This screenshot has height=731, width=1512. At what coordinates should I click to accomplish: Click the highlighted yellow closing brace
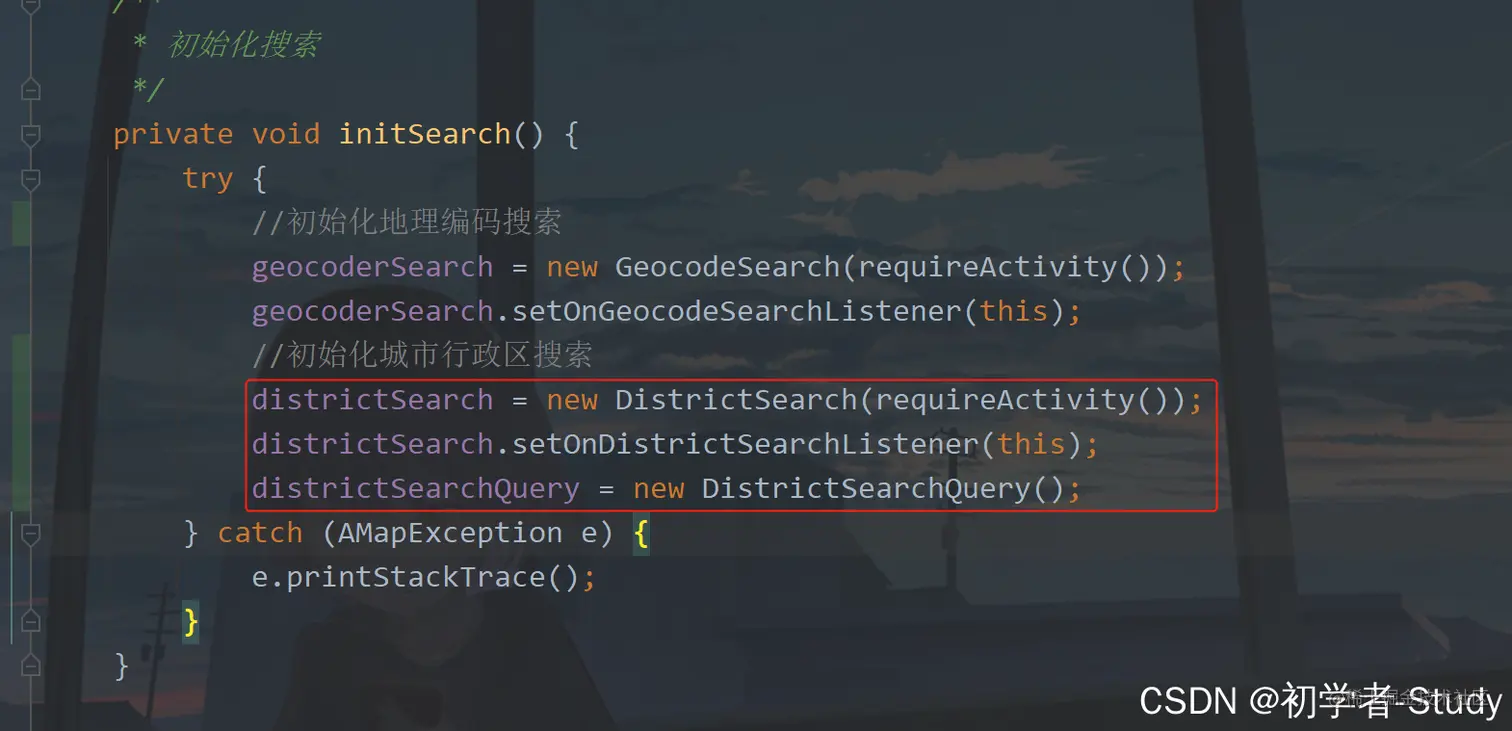[191, 623]
